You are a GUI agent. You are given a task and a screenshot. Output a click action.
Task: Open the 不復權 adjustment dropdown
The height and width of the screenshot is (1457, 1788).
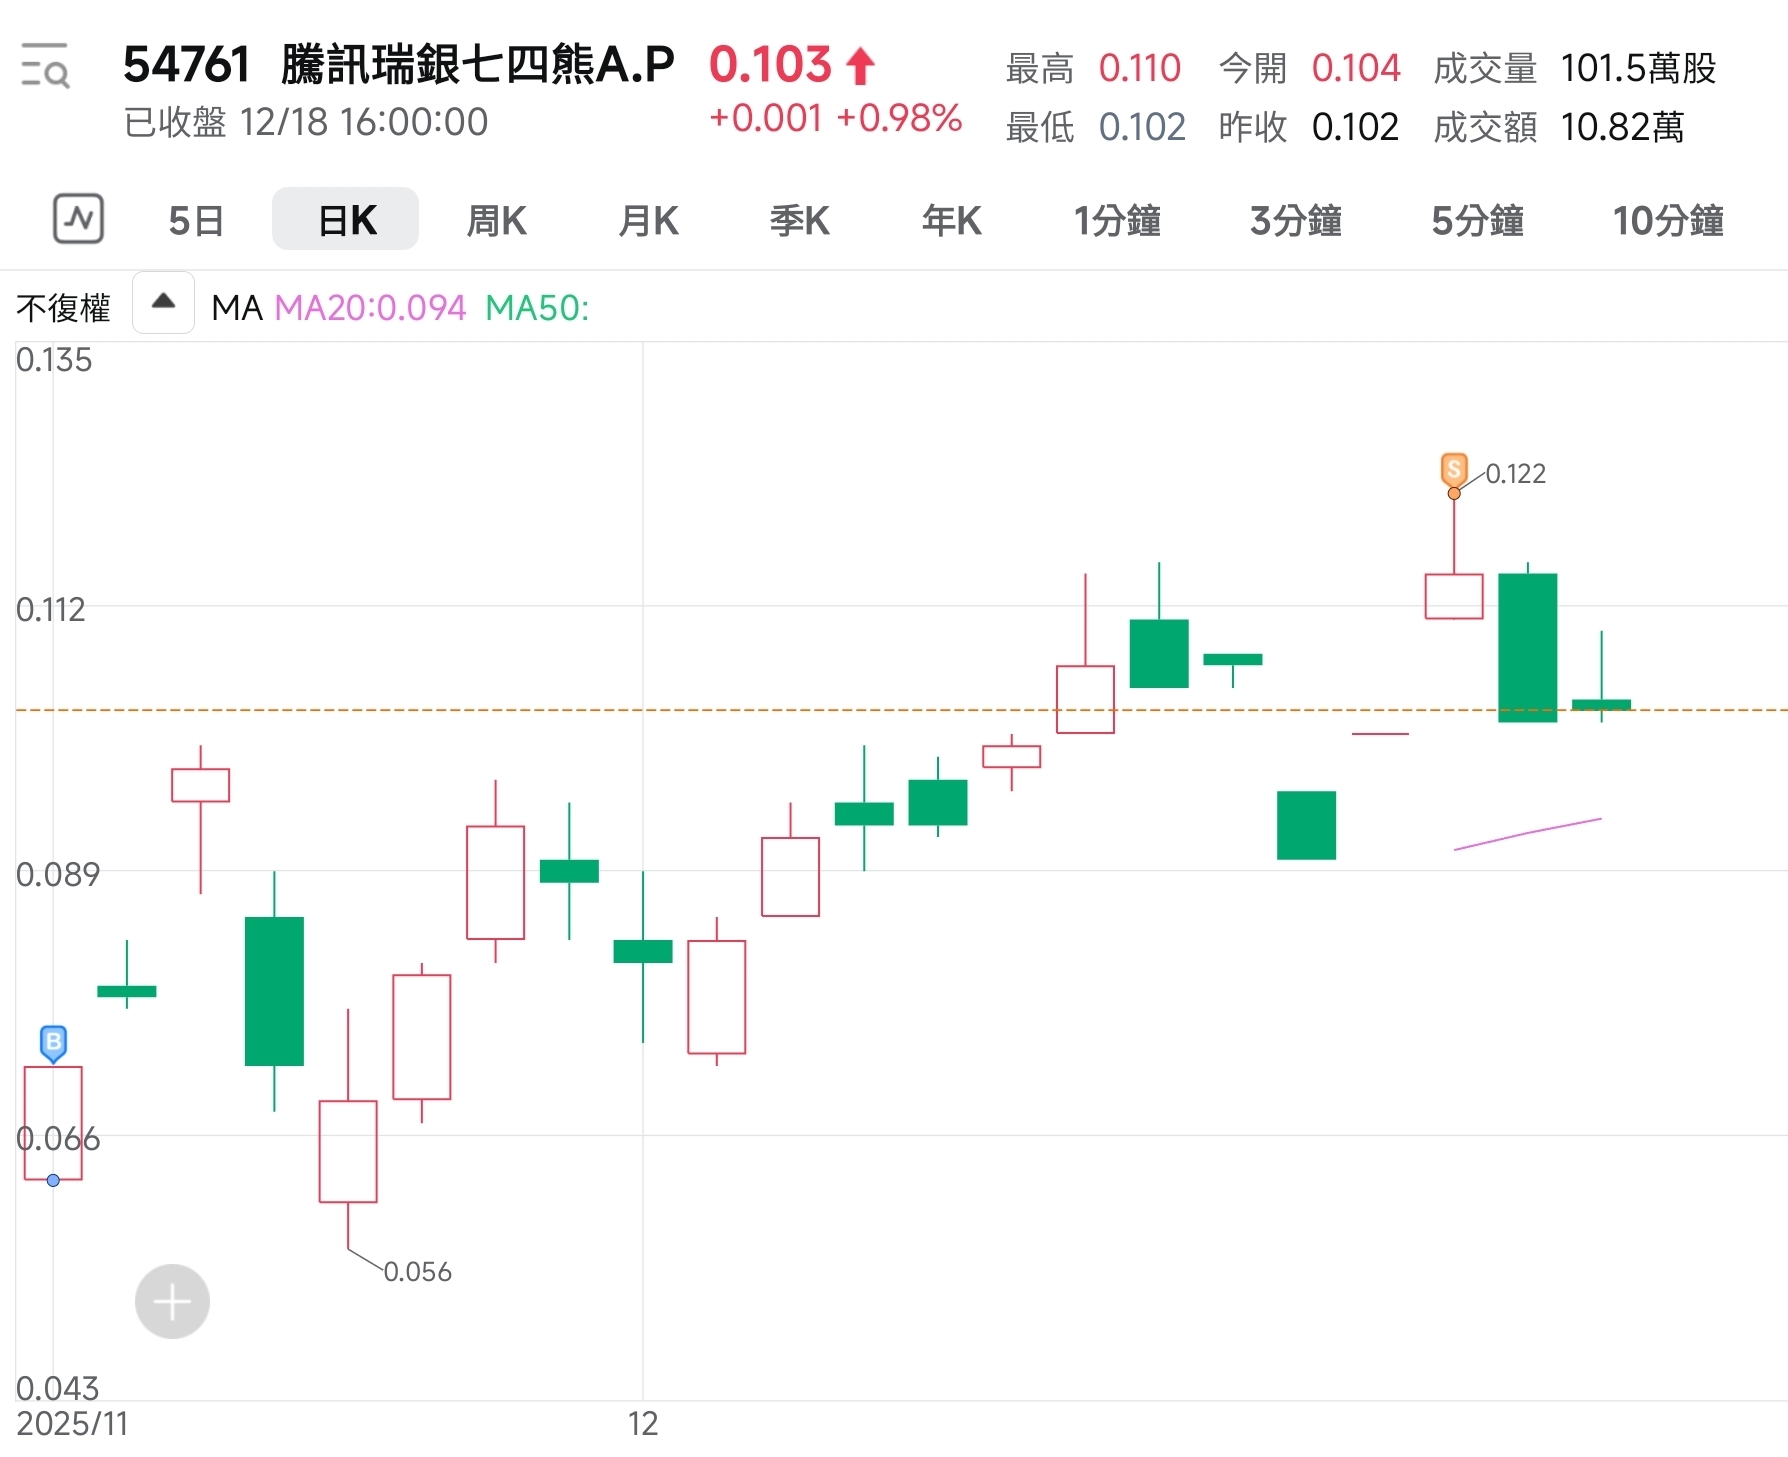point(63,307)
